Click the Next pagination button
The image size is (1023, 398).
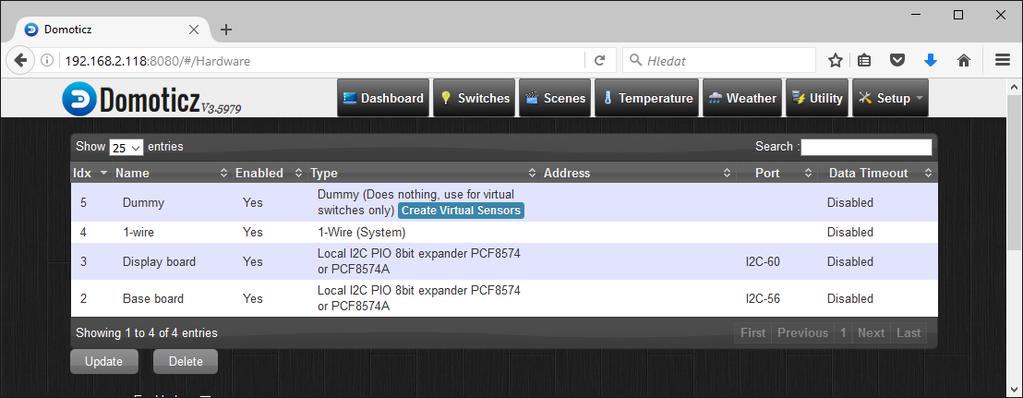[871, 333]
